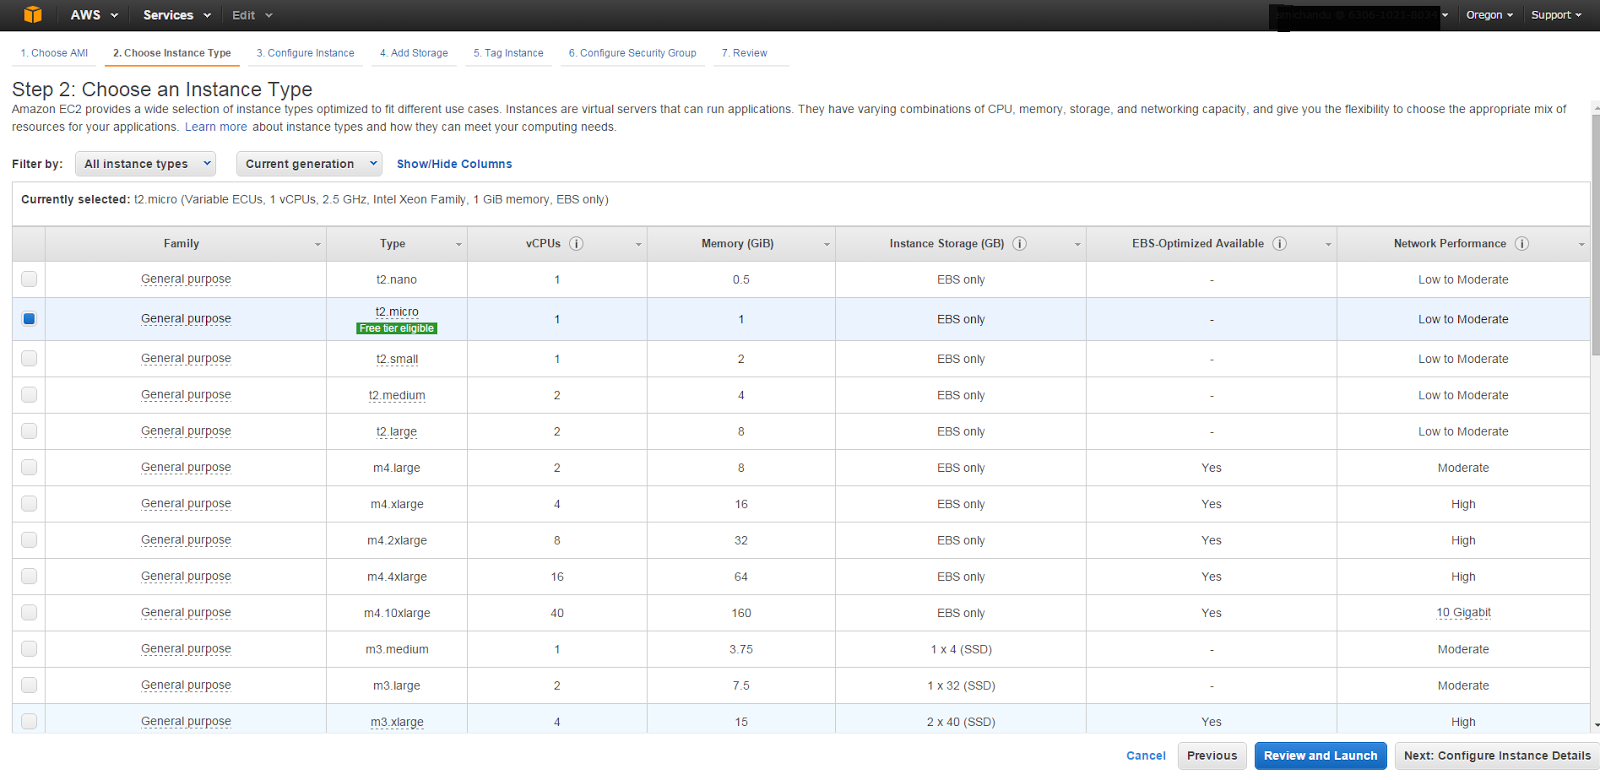Screen dimensions: 1600x780
Task: Go to the 7. Review tab
Action: [744, 53]
